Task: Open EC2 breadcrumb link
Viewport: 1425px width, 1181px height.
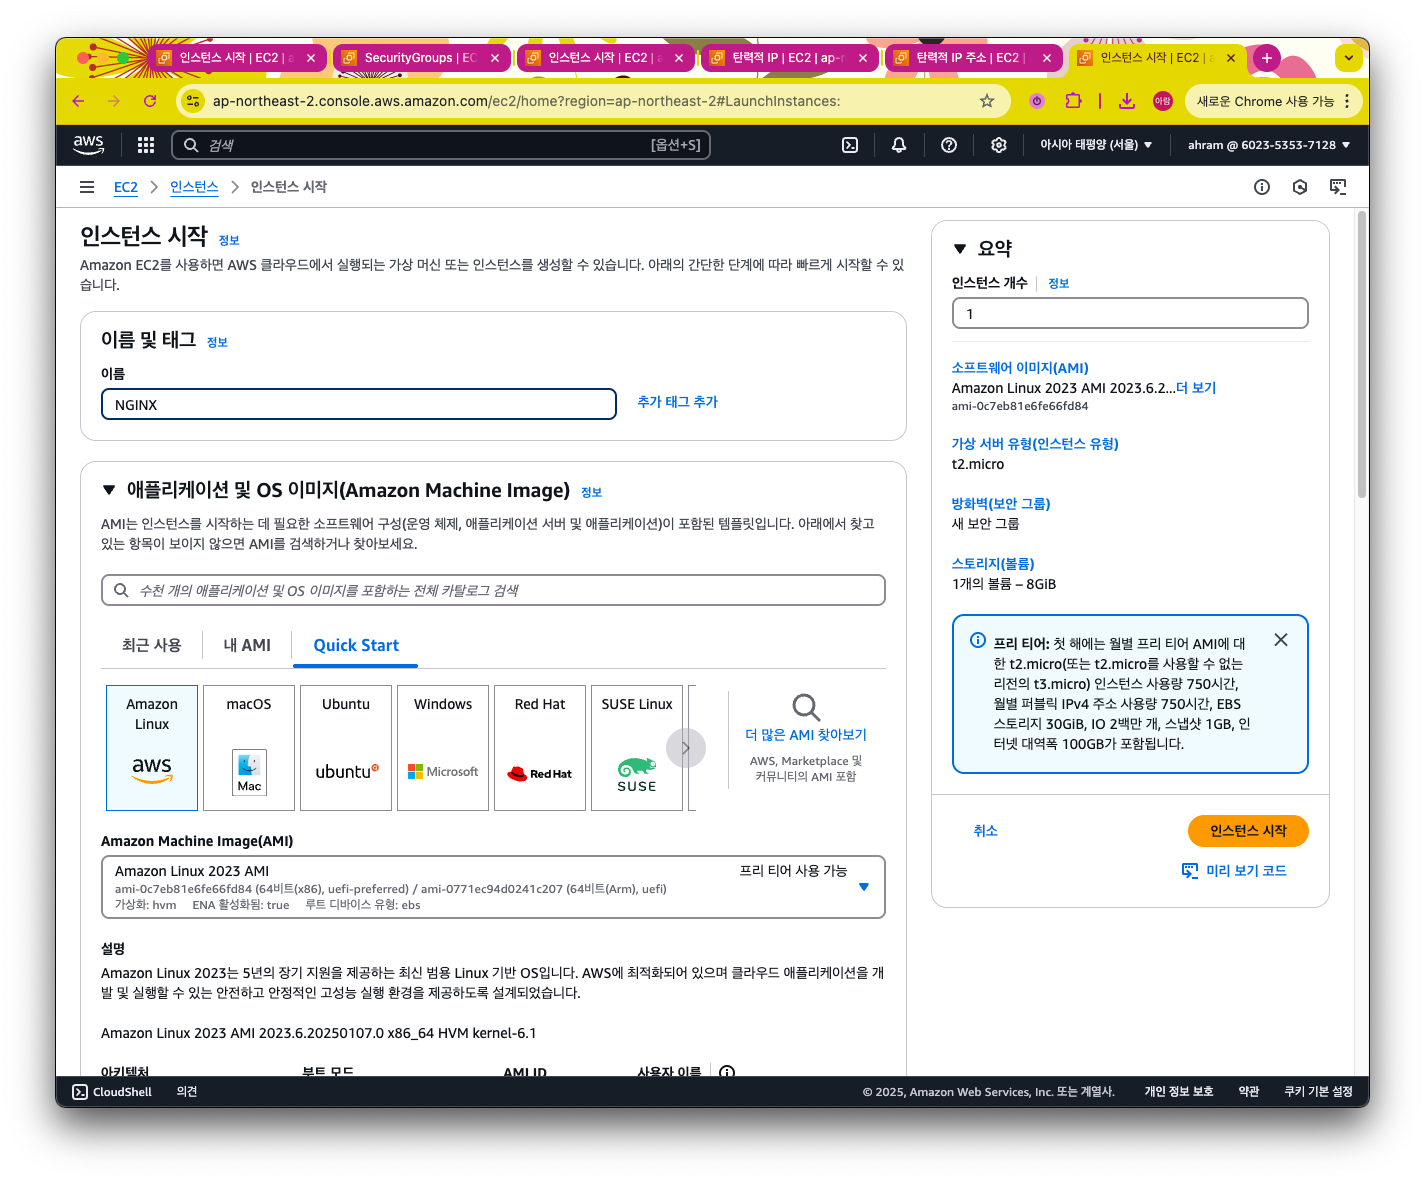Action: [126, 187]
